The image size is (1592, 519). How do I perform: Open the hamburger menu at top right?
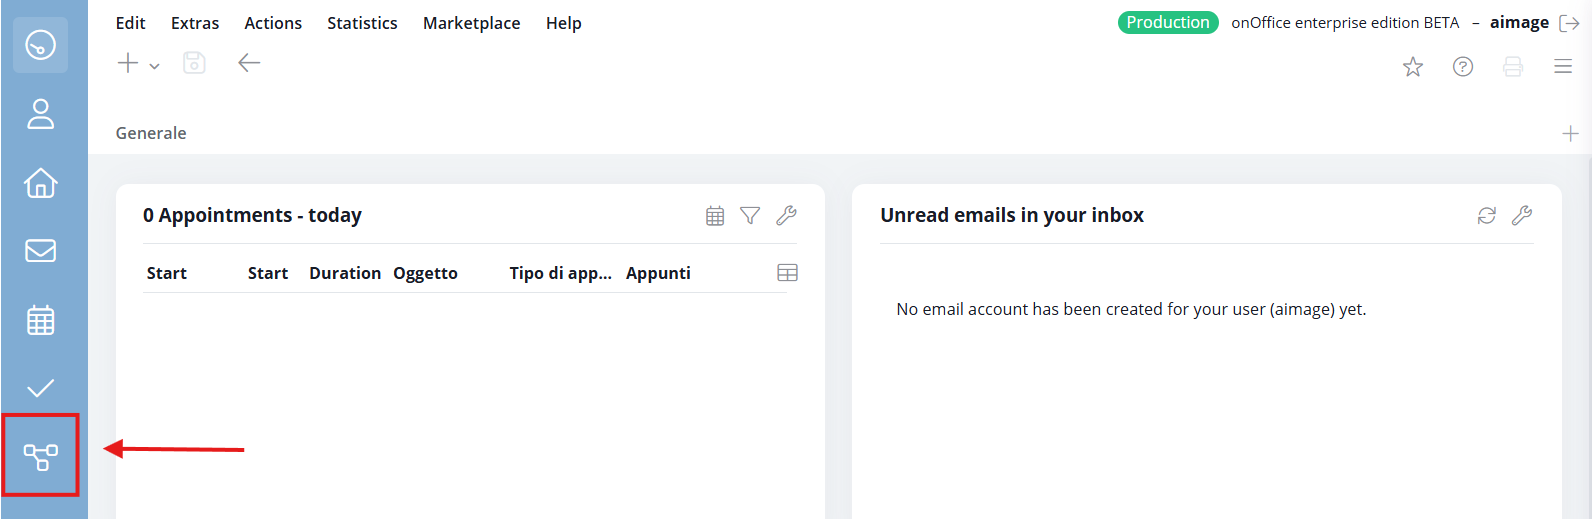click(x=1562, y=67)
